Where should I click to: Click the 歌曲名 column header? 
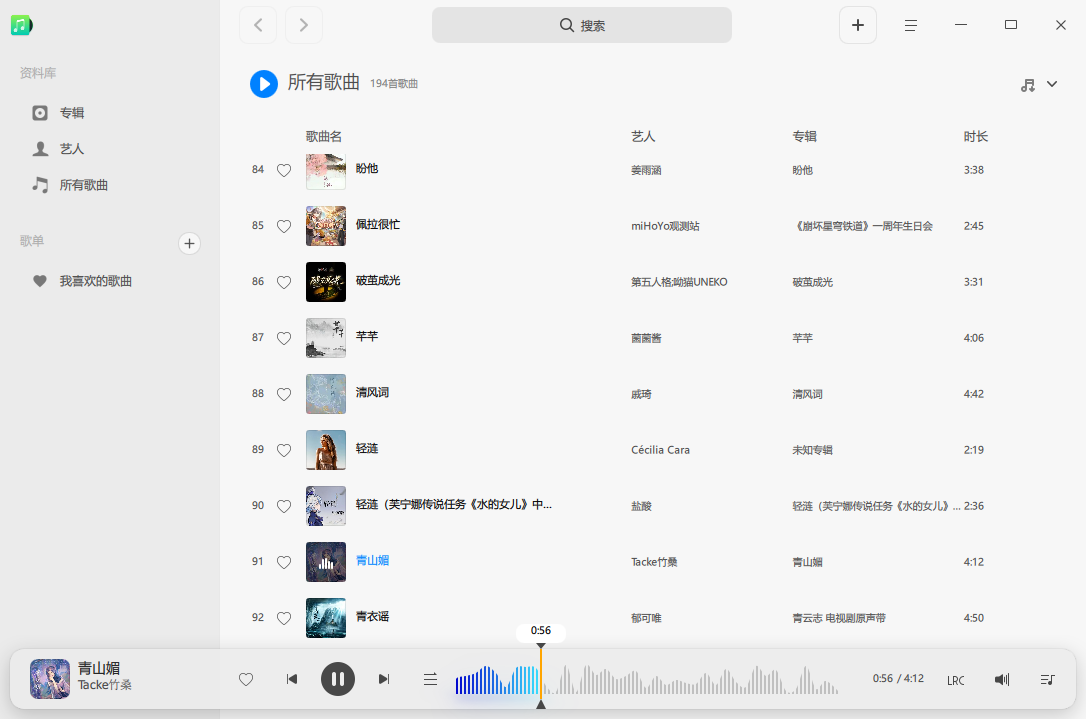coord(323,136)
